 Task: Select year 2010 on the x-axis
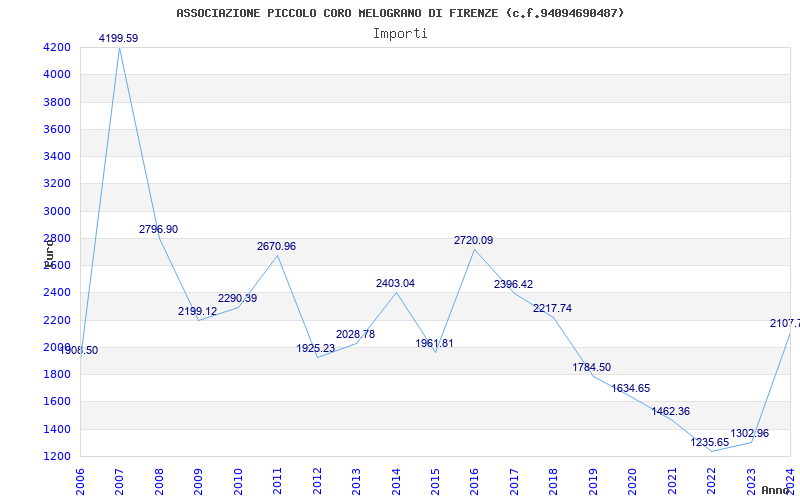point(238,480)
